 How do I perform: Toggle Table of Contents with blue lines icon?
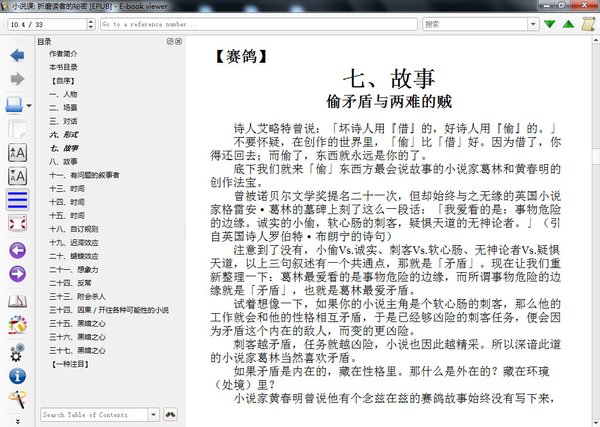16,201
